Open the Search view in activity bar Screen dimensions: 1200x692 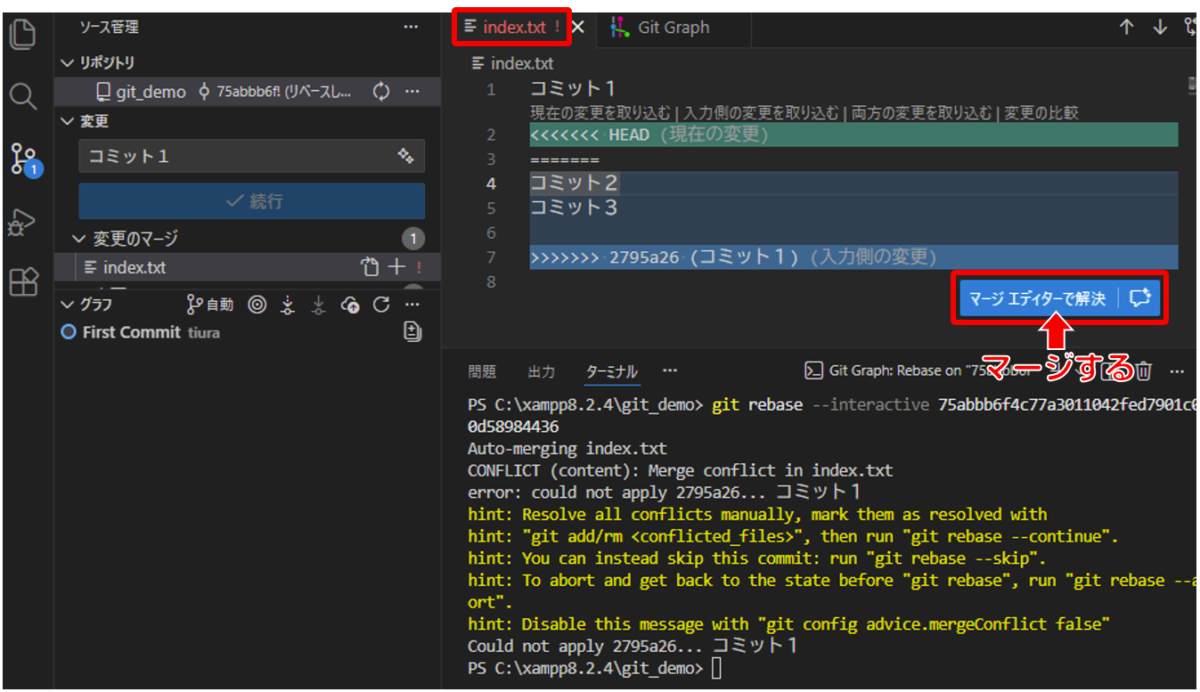pyautogui.click(x=22, y=96)
